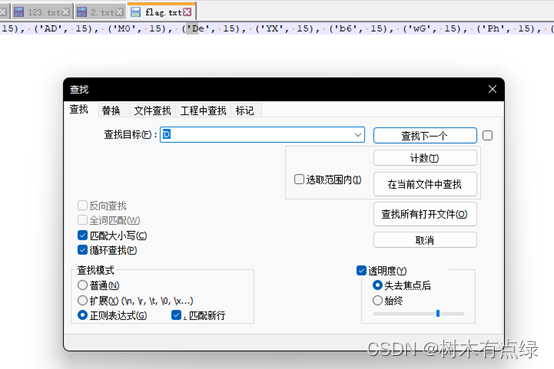The width and height of the screenshot is (554, 369).
Task: Click 在当前文件中查找 button
Action: (425, 184)
